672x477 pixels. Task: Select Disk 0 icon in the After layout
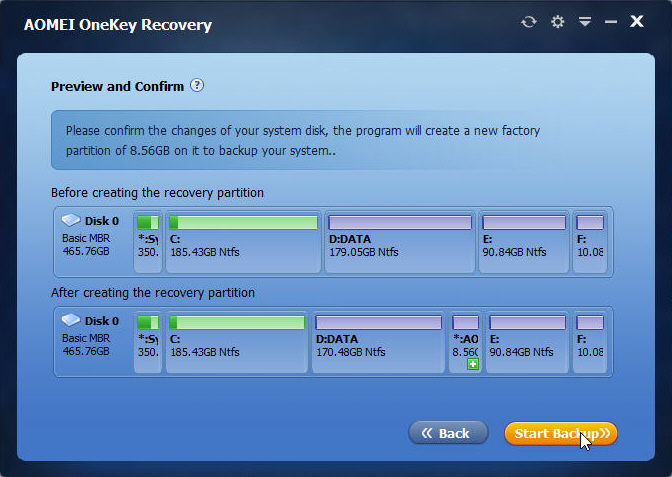71,320
